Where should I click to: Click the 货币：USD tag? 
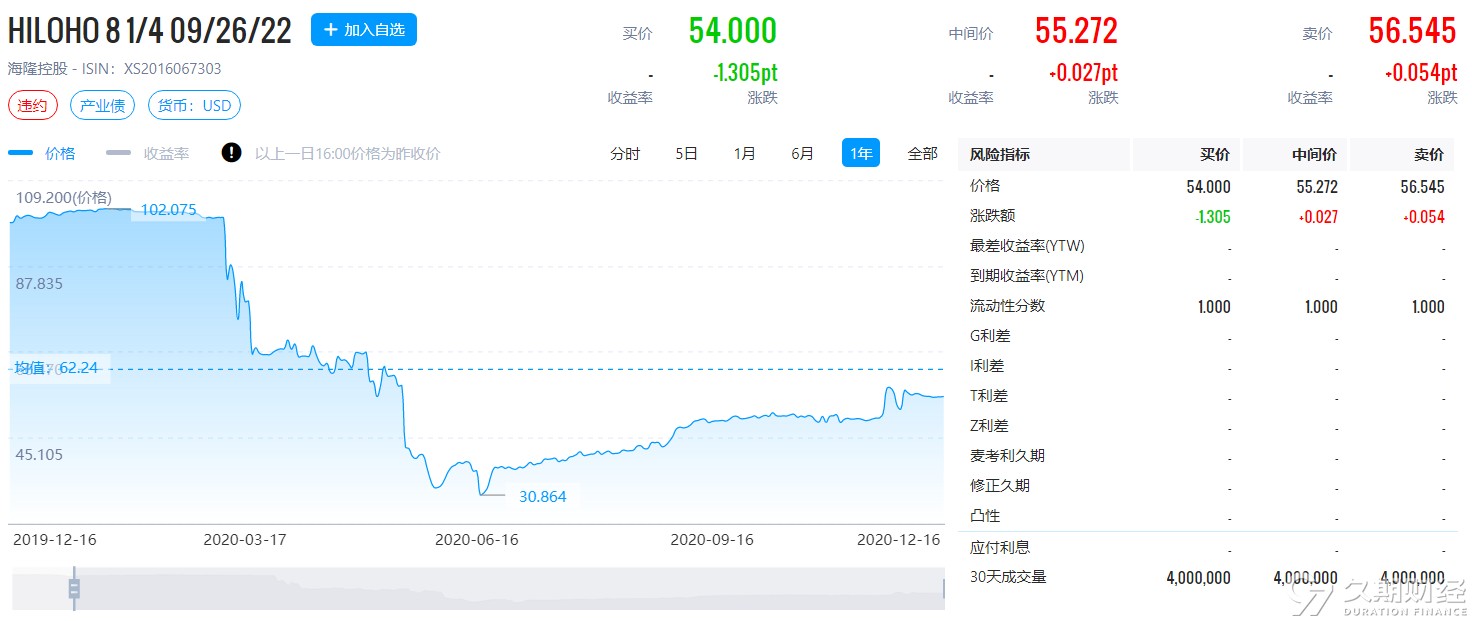(x=194, y=105)
